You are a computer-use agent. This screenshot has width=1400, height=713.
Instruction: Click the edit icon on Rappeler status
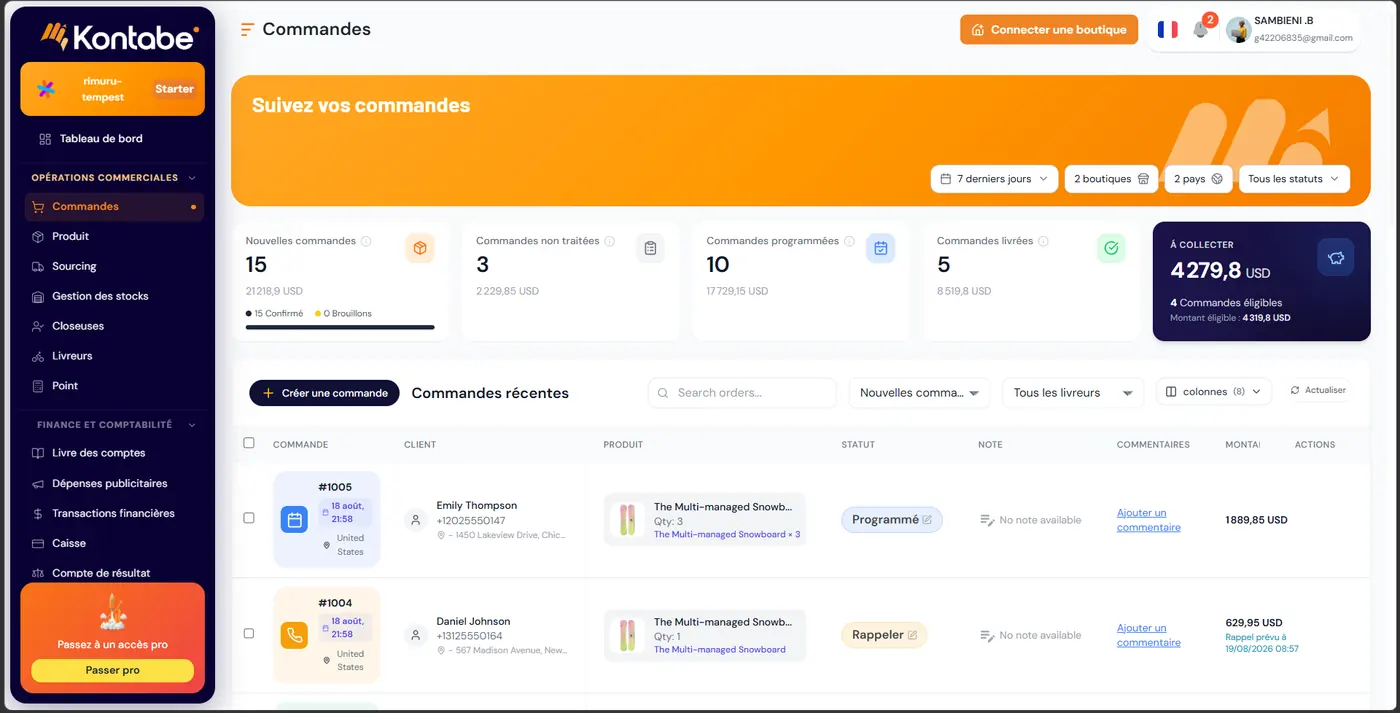tap(912, 635)
